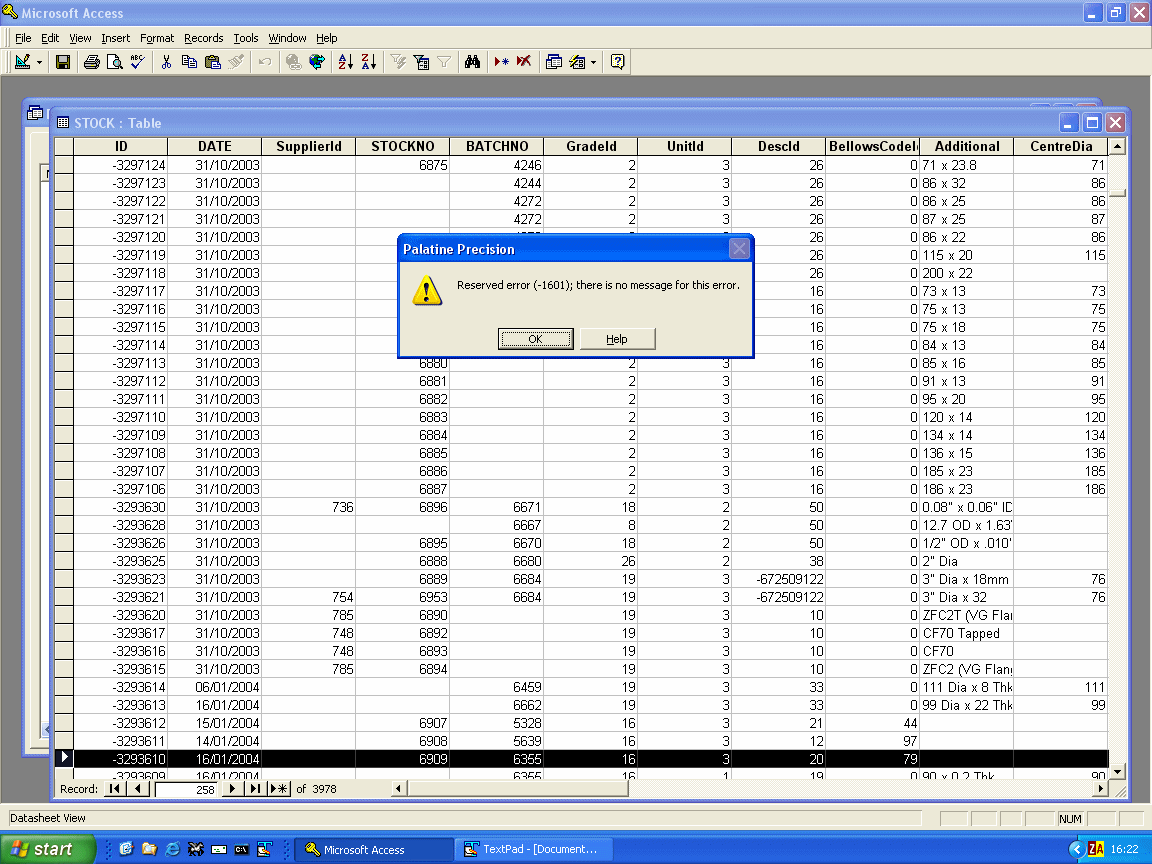Click the Office Assistant help icon

point(618,62)
